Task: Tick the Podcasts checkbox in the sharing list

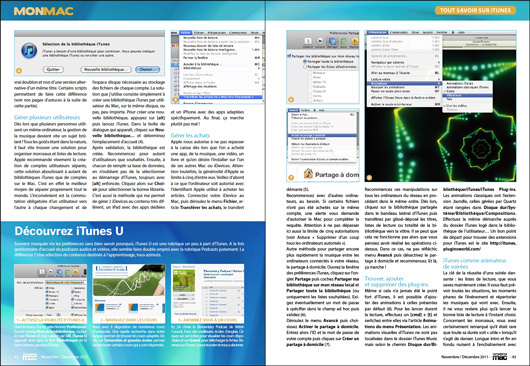Action: tap(310, 87)
